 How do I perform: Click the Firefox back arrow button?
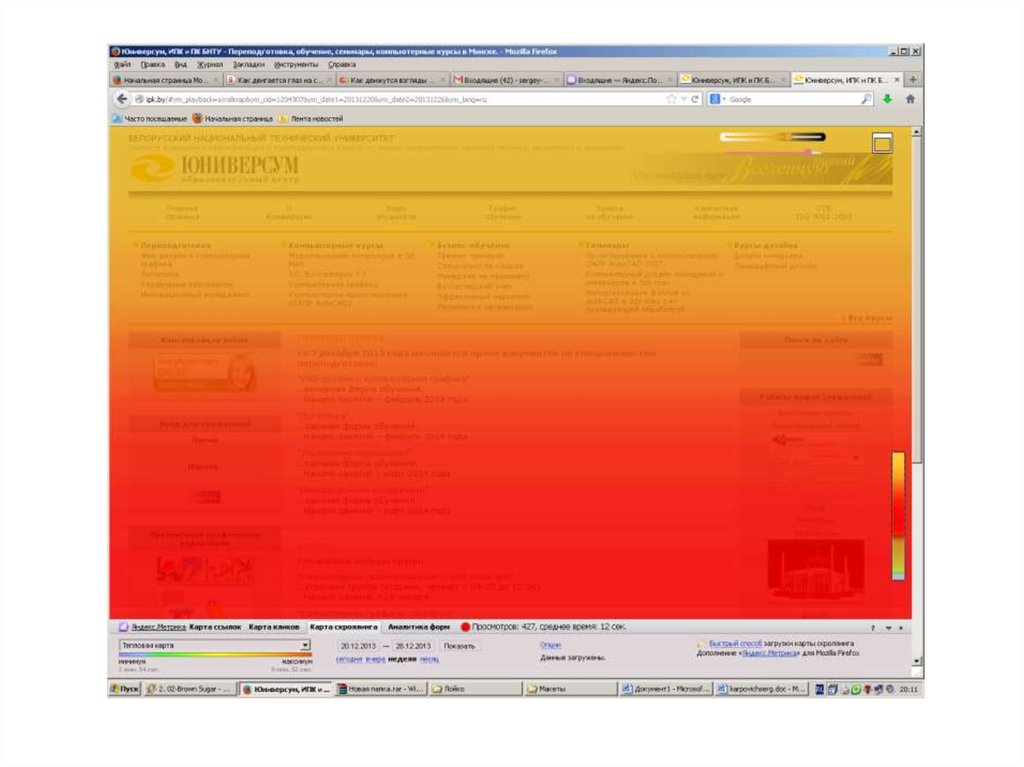coord(121,99)
